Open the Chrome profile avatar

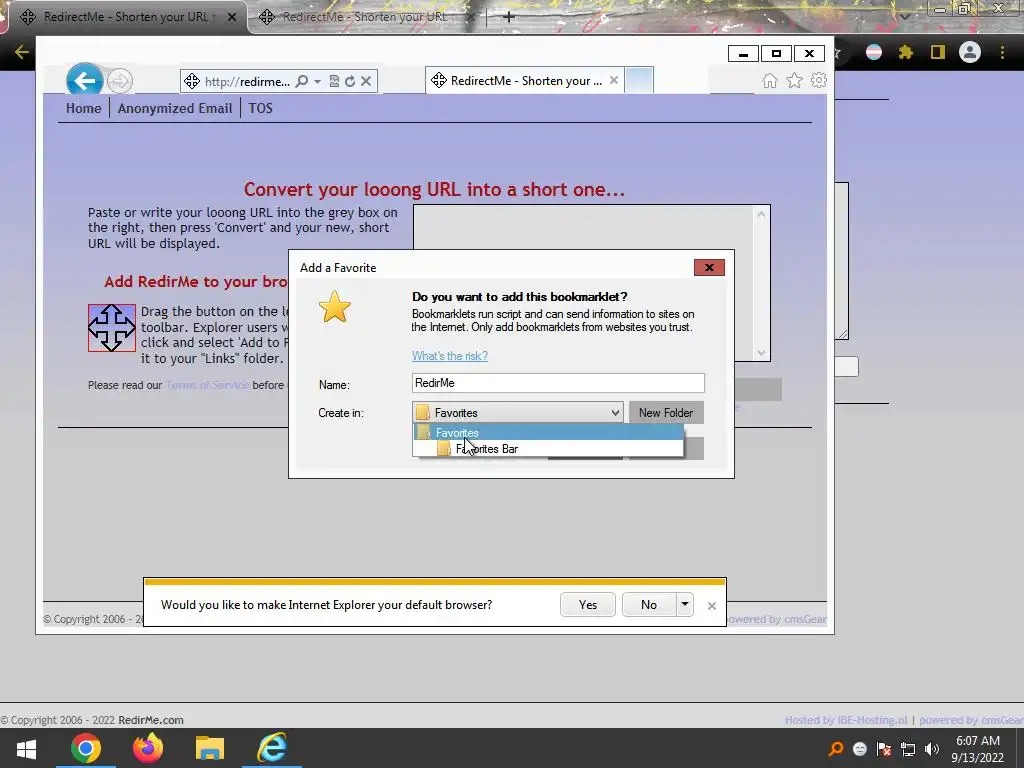970,52
